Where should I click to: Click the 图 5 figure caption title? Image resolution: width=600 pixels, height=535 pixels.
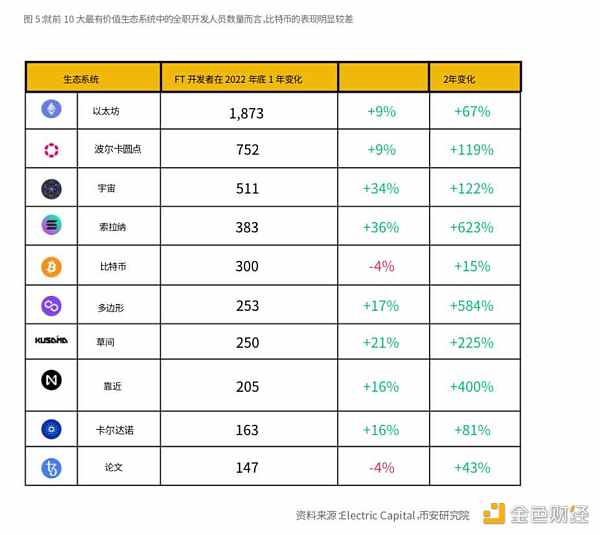pos(188,17)
